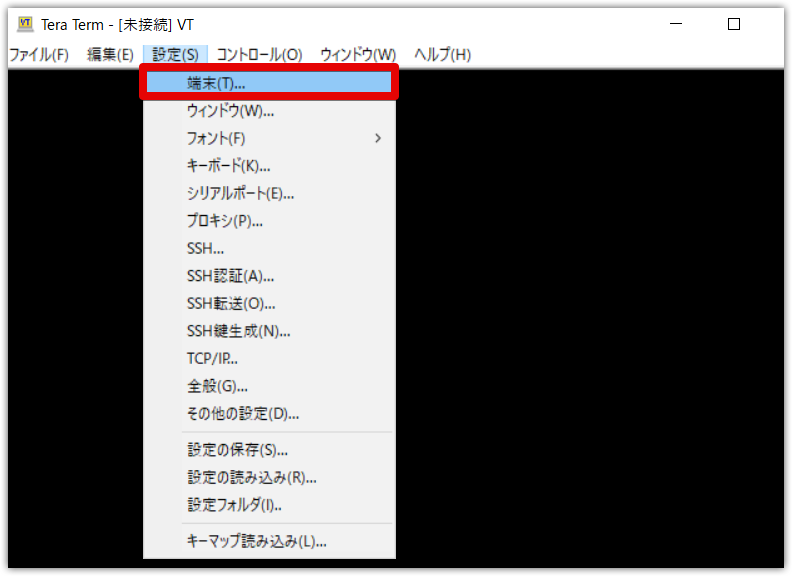Select プロキシ(P)... menu item
Viewport: 792px width, 576px height.
tap(269, 221)
